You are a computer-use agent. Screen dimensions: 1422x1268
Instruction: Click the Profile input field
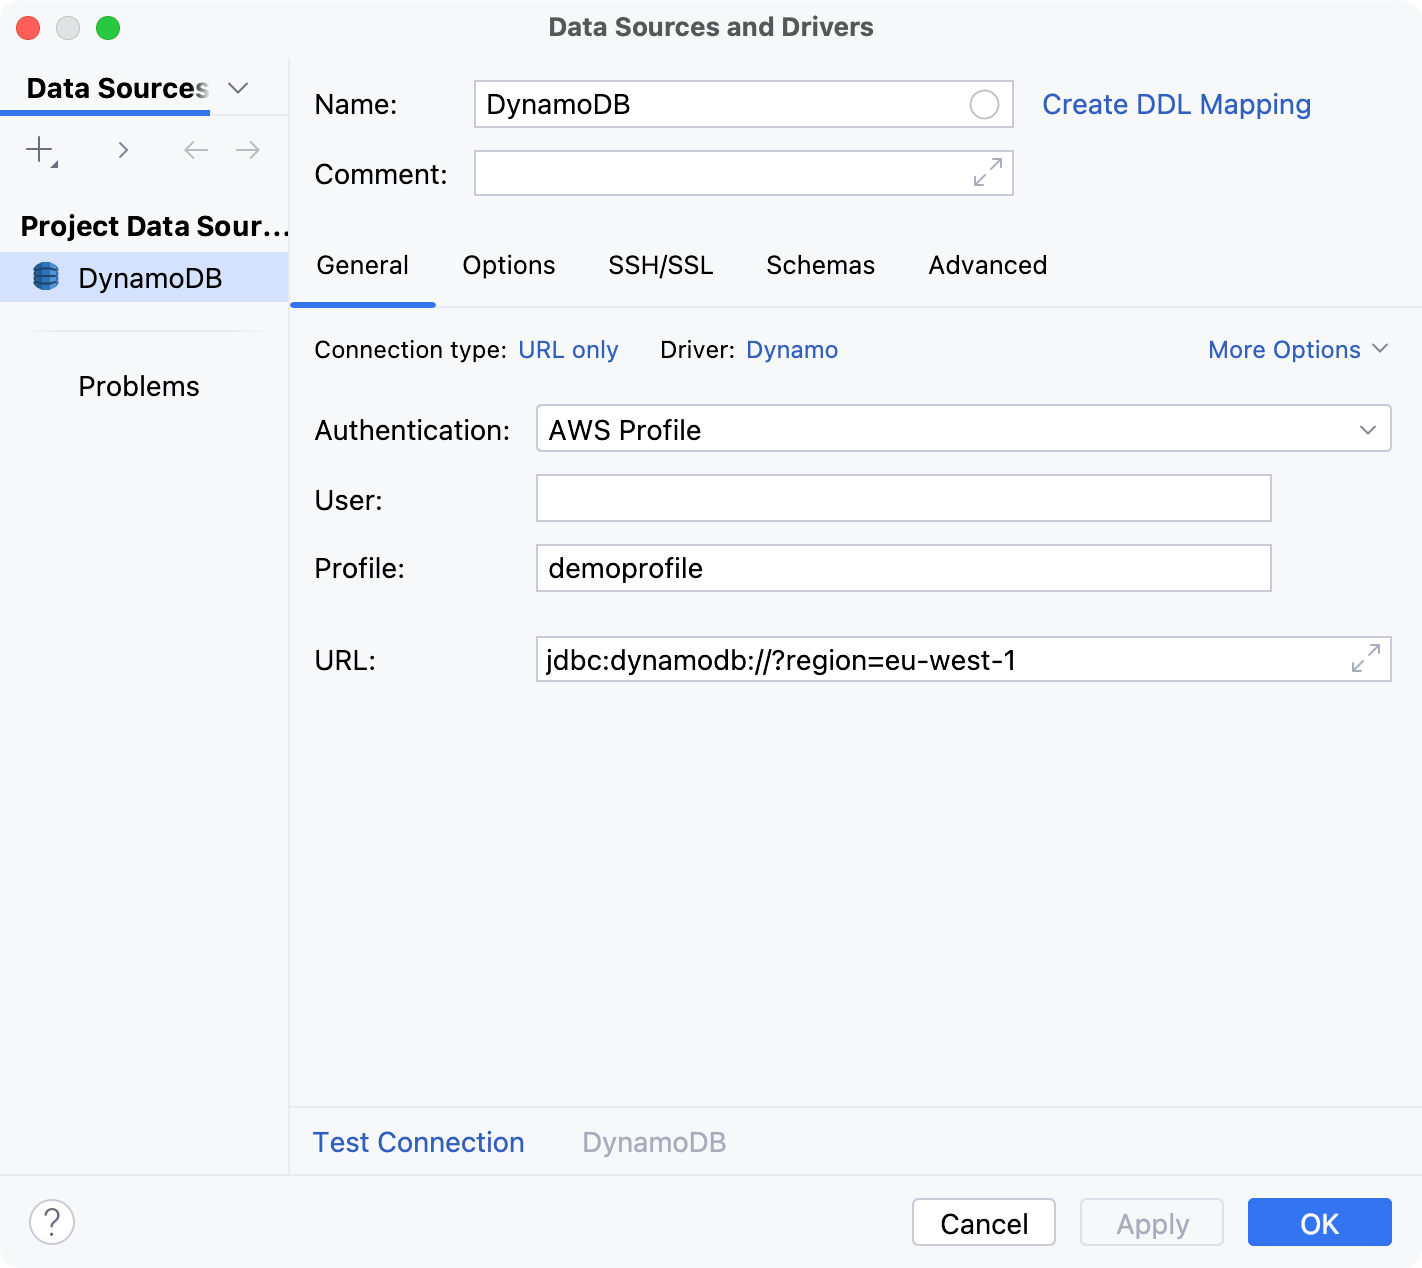[x=902, y=568]
